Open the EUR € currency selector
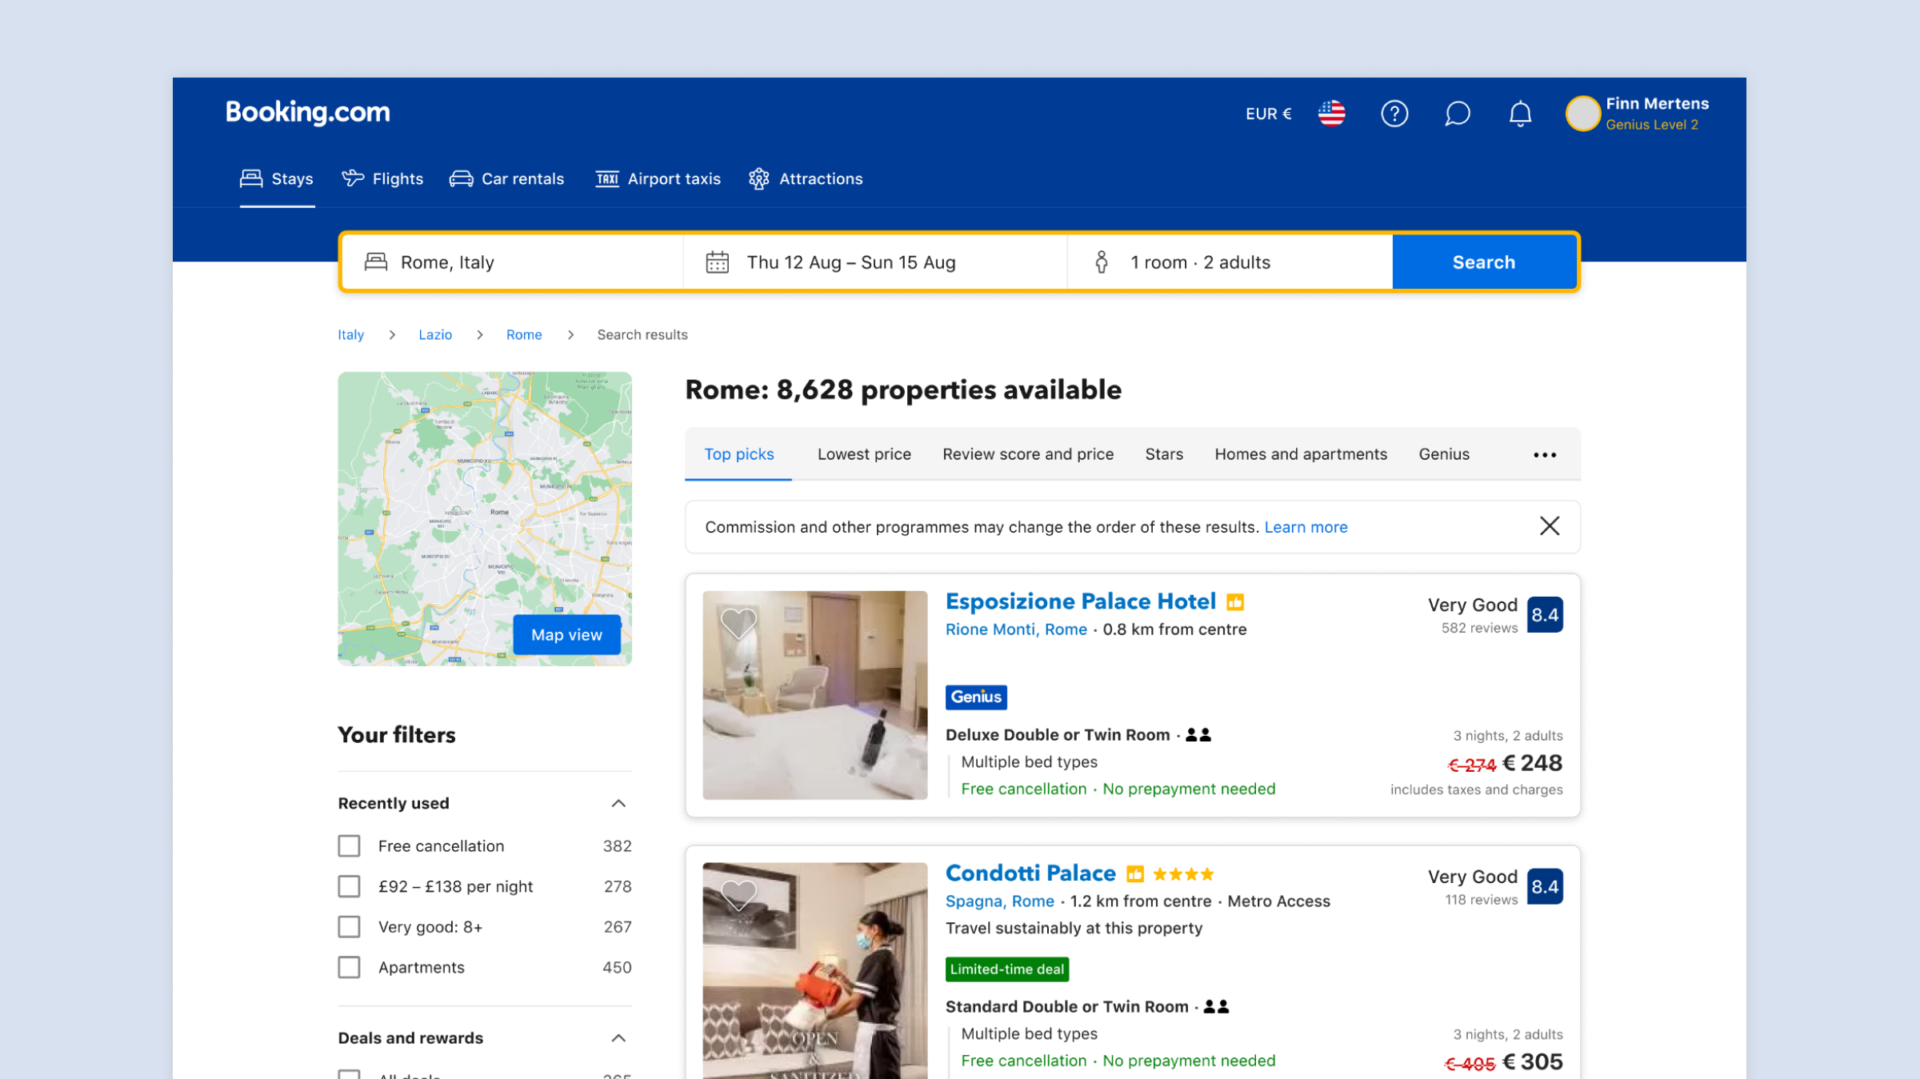 point(1268,114)
